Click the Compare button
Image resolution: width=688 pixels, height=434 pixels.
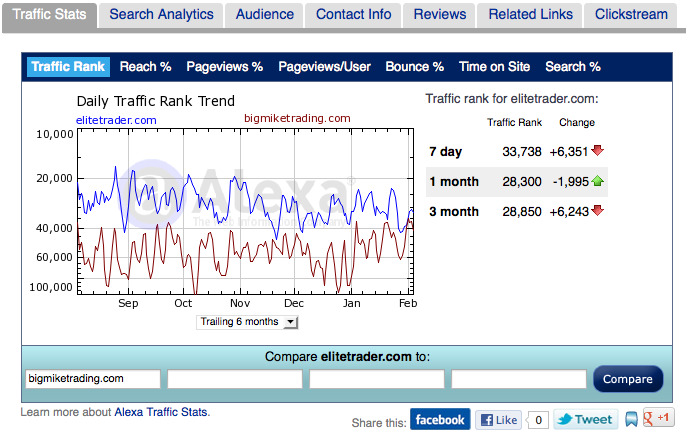(x=628, y=379)
